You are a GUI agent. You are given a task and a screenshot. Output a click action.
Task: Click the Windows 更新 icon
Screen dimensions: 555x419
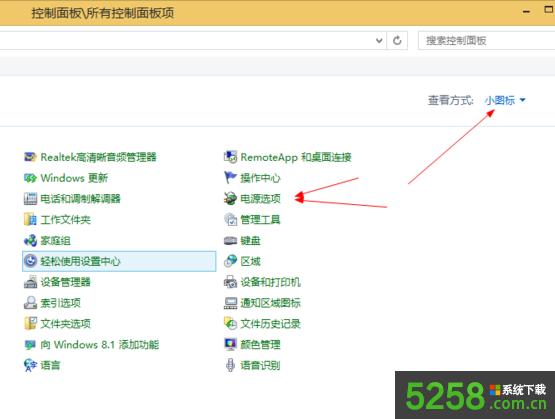click(x=30, y=178)
